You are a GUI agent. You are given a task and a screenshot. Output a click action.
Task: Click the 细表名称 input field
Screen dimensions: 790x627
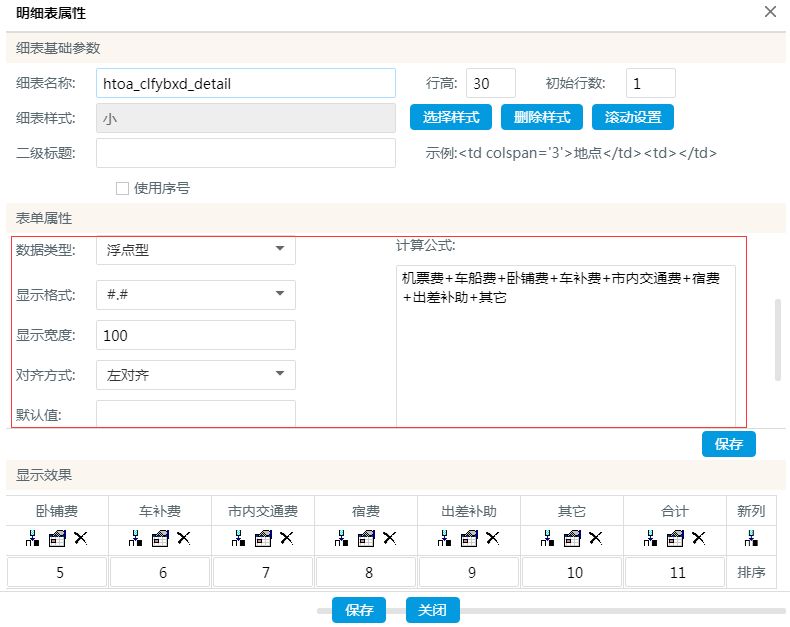tap(246, 84)
